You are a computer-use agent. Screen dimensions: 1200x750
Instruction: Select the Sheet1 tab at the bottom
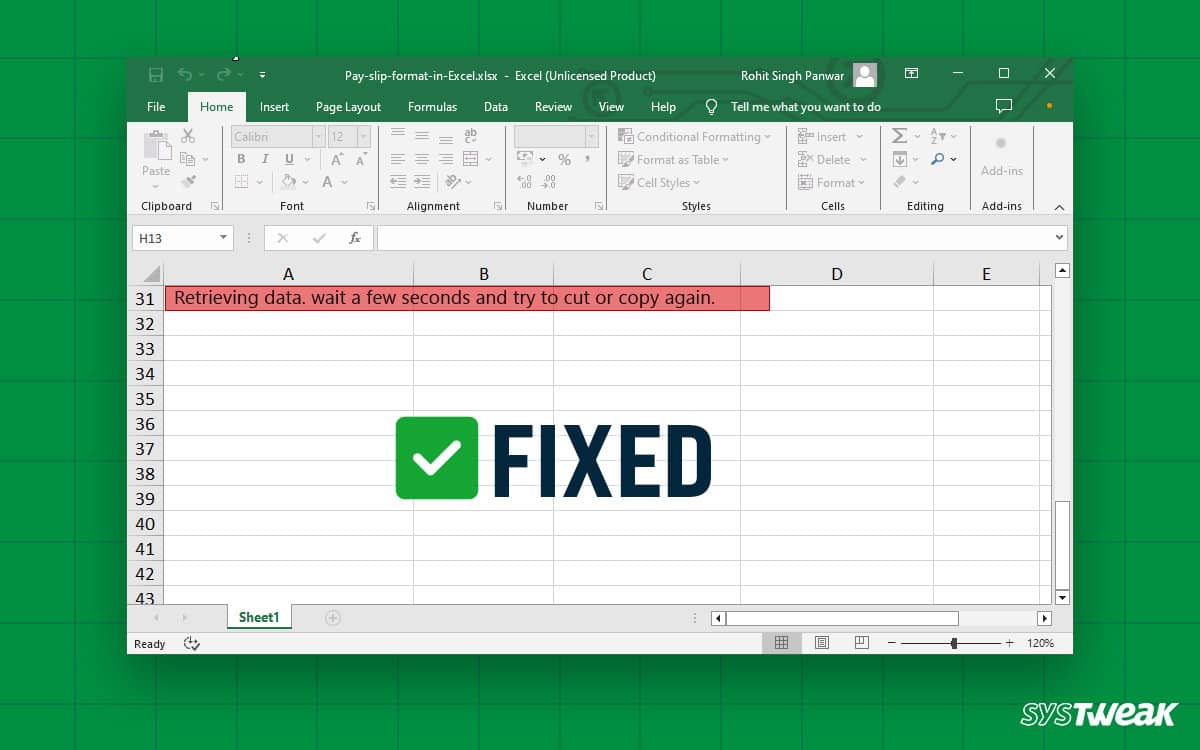258,617
